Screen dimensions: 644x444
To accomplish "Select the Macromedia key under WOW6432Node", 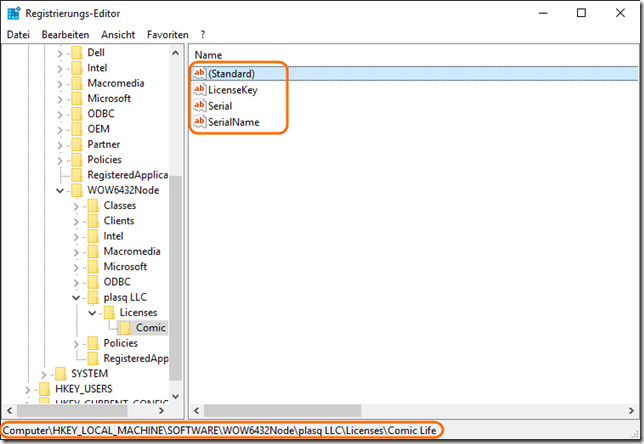I will (x=130, y=251).
